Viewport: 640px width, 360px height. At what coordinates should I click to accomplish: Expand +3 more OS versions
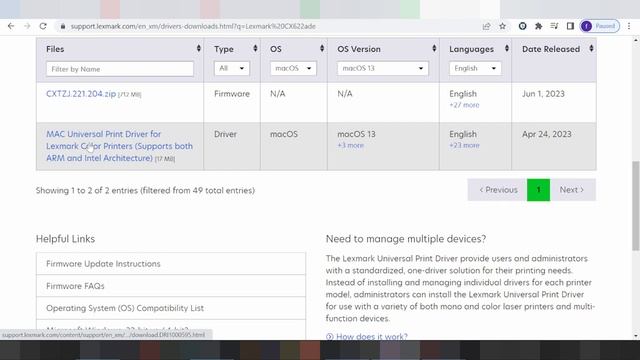pyautogui.click(x=350, y=145)
